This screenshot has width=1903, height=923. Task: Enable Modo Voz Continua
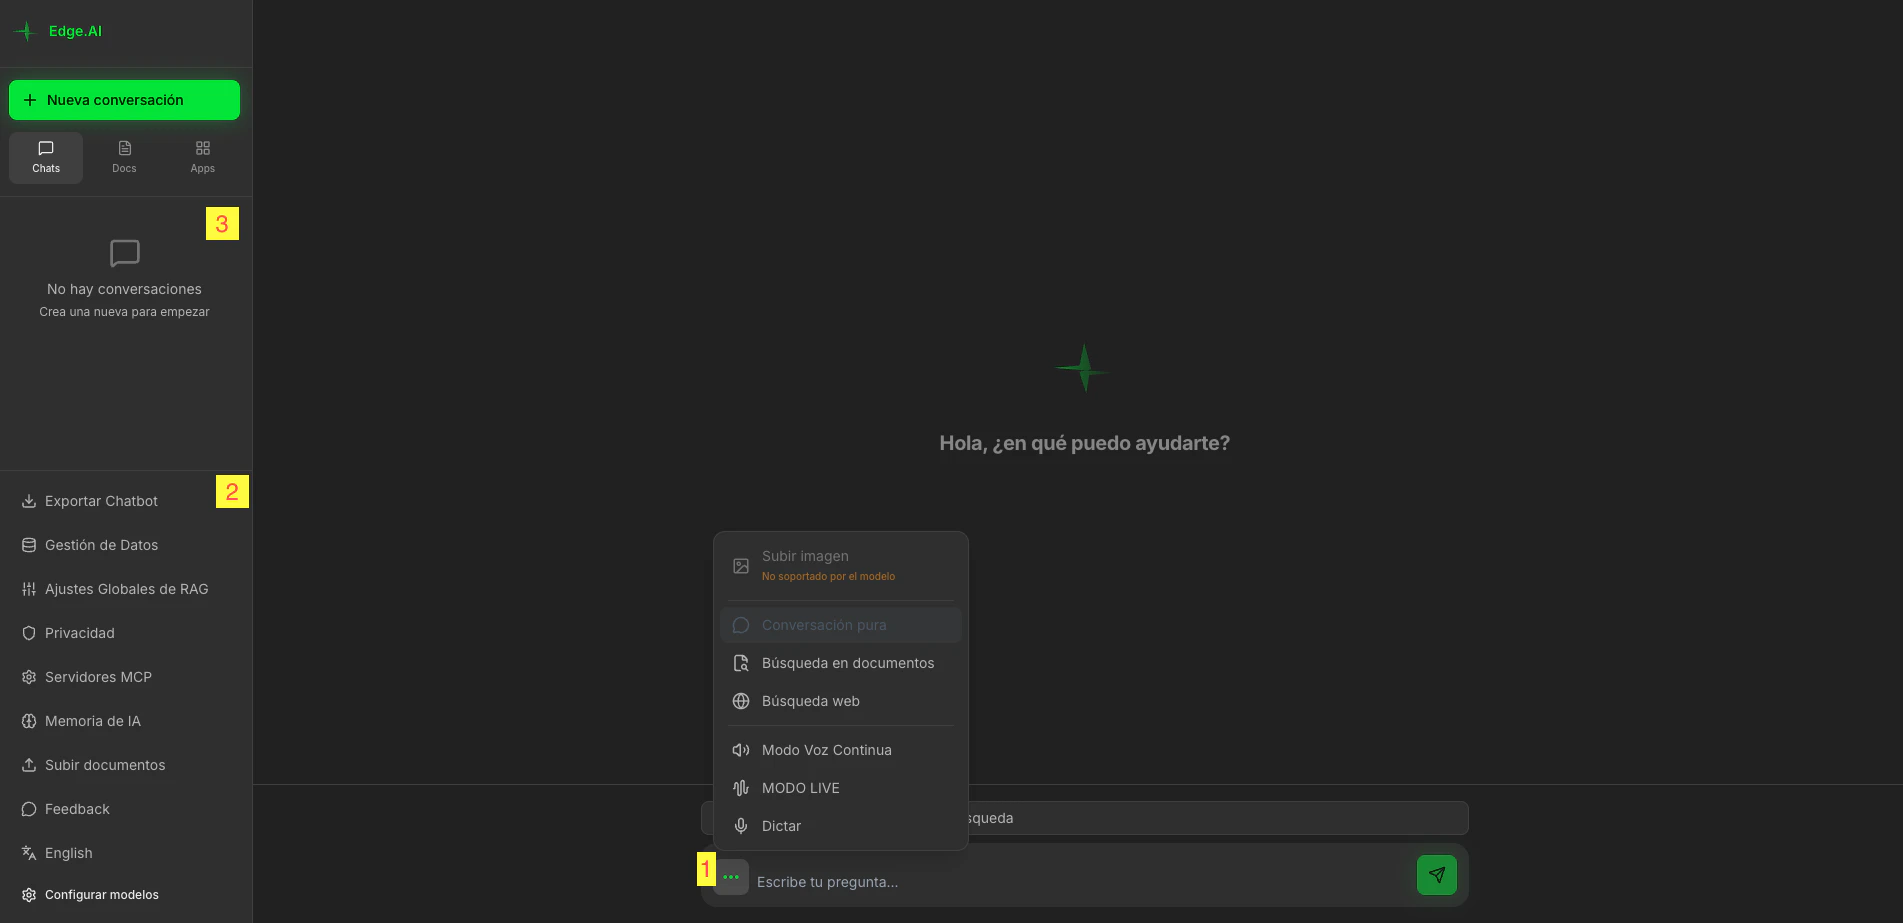pyautogui.click(x=841, y=750)
